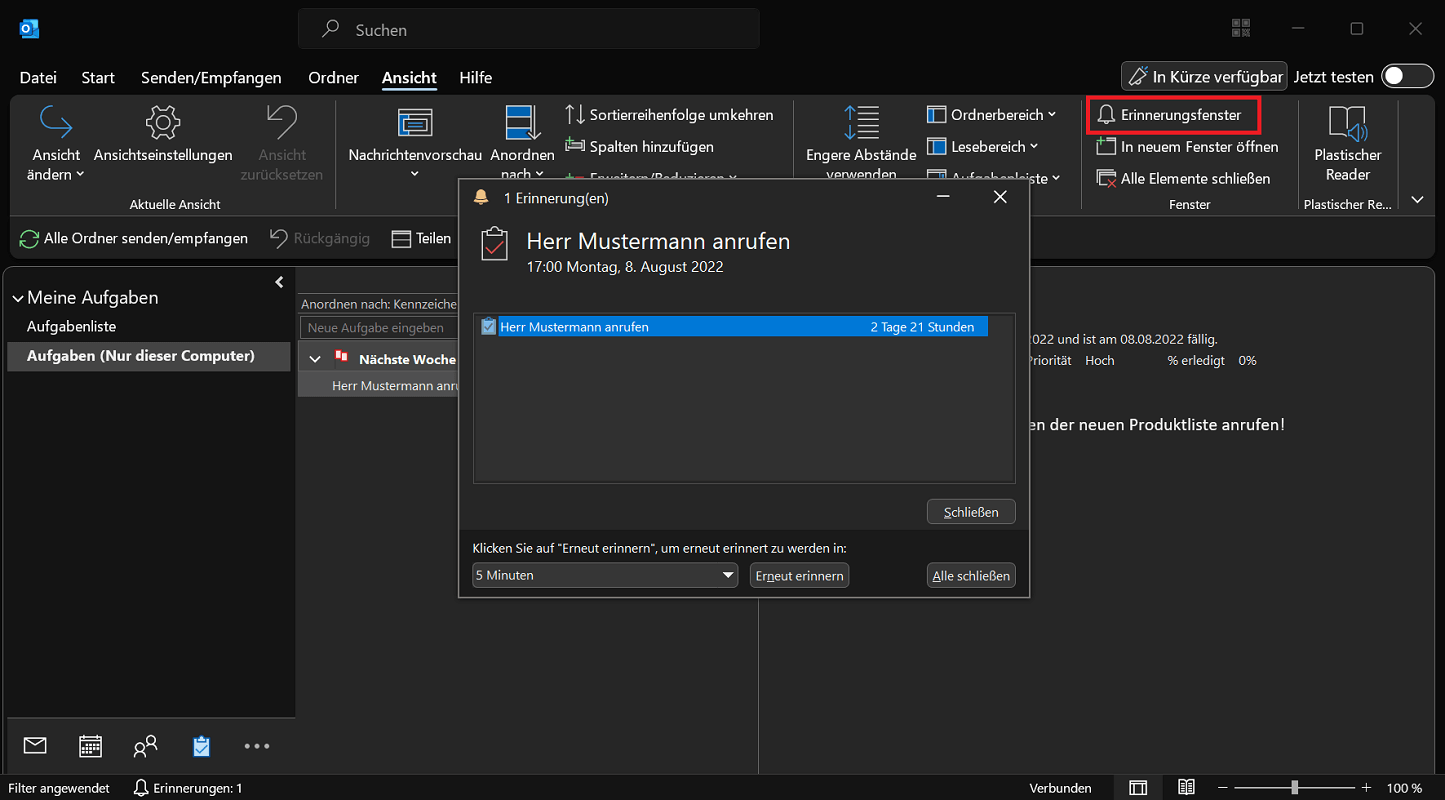This screenshot has height=800, width=1445.
Task: Collapse the Nächste Woche group
Action: pos(315,359)
